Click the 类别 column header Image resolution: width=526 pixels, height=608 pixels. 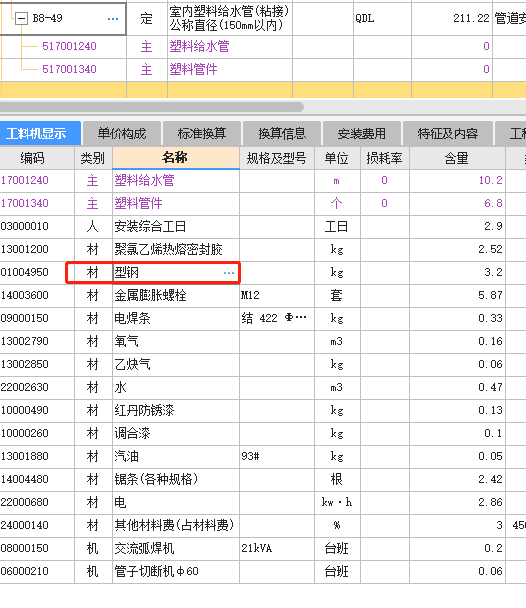[93, 158]
